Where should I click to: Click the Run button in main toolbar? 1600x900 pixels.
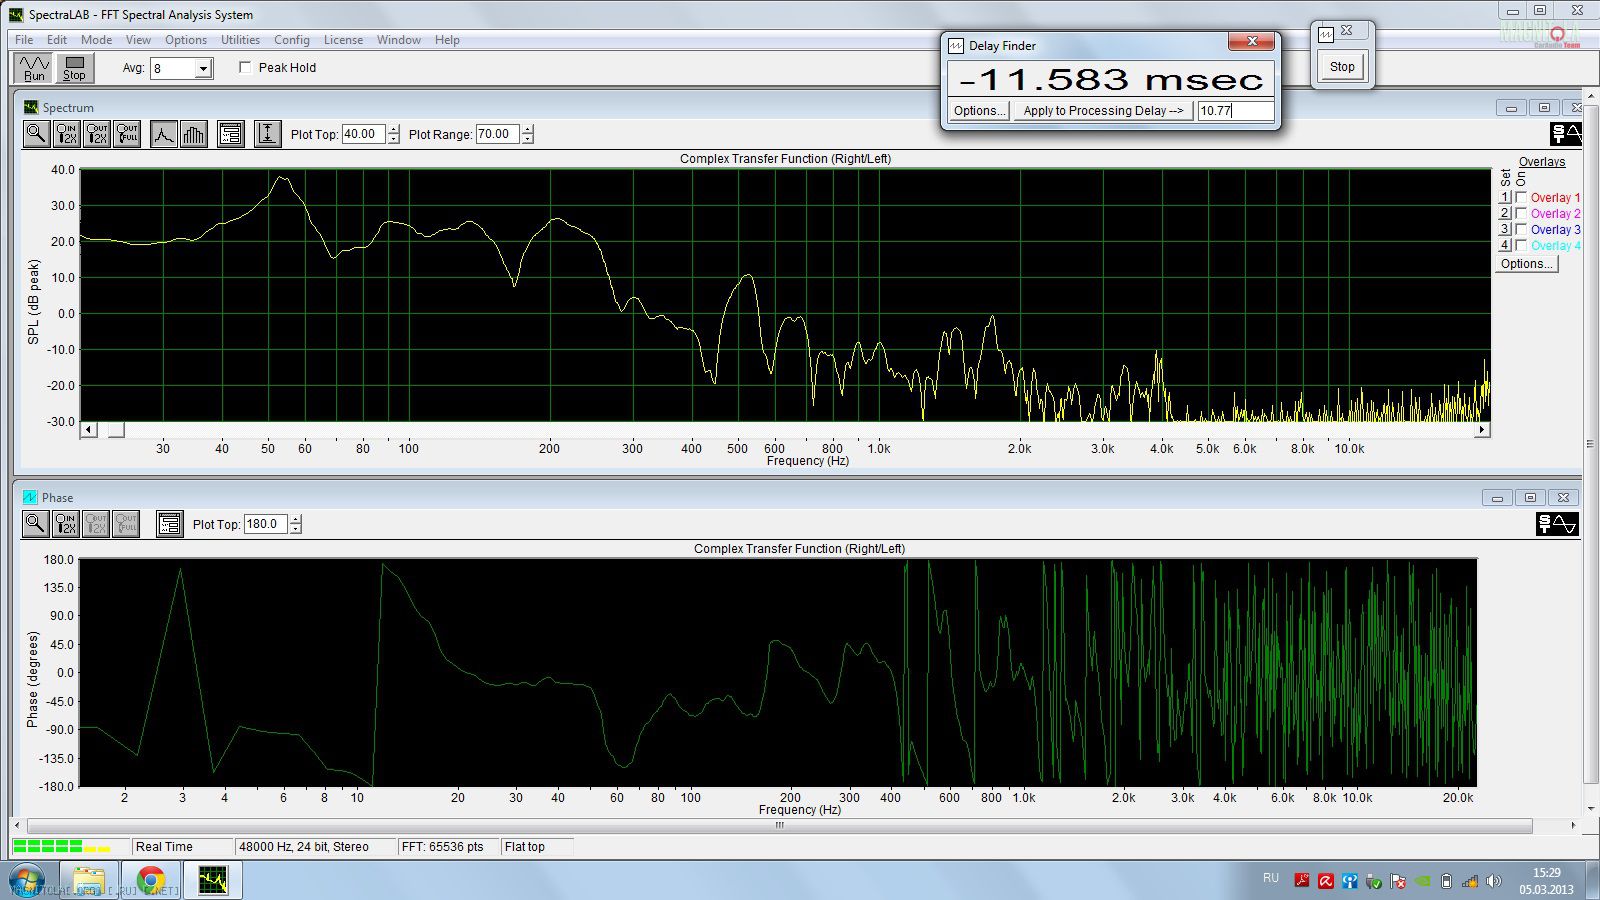pos(35,68)
